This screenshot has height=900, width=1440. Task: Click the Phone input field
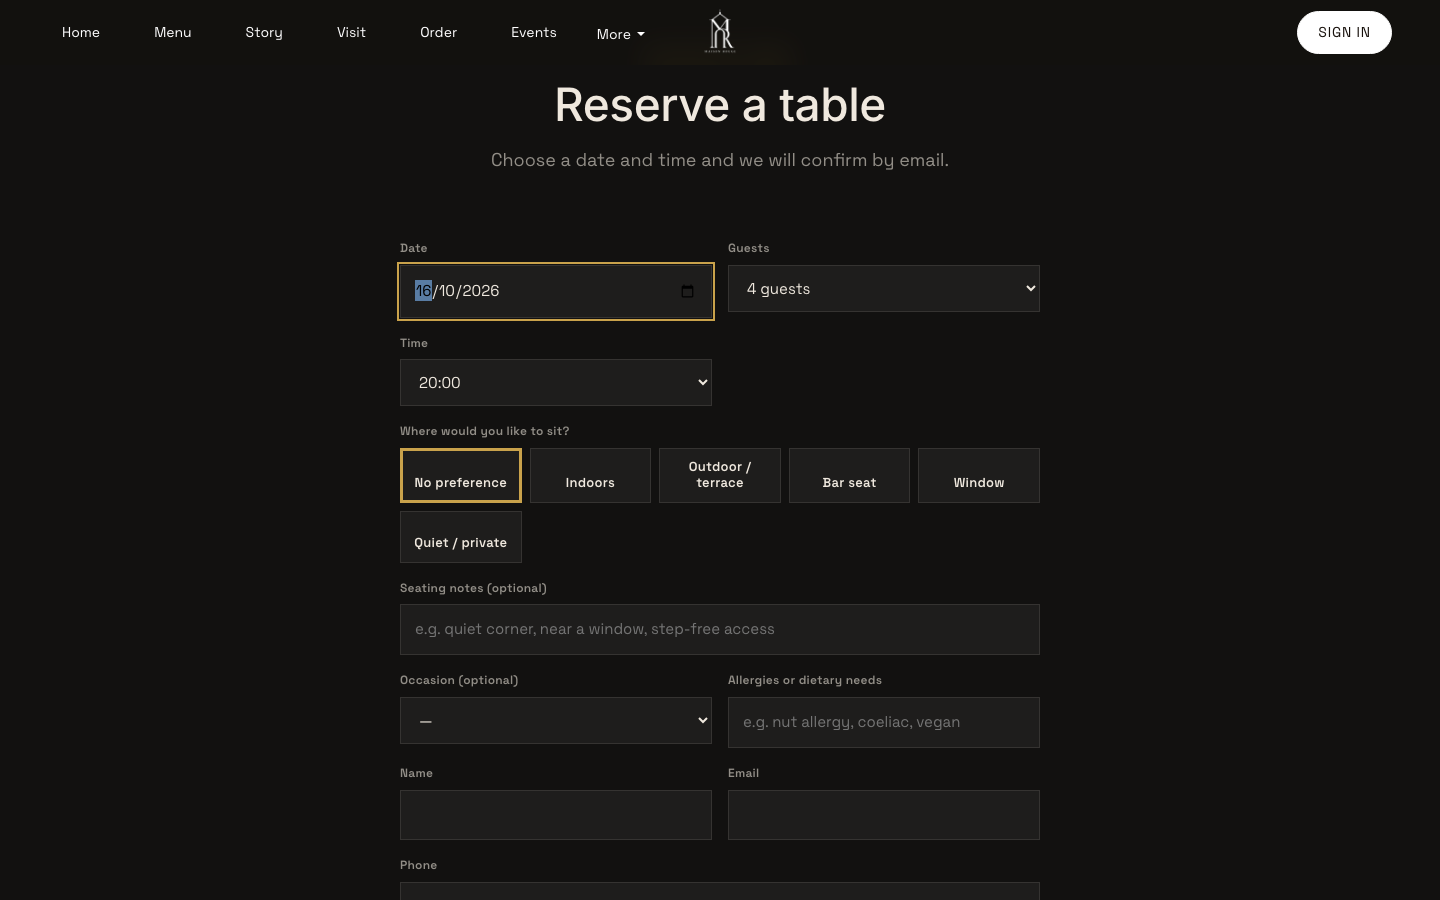[x=720, y=891]
